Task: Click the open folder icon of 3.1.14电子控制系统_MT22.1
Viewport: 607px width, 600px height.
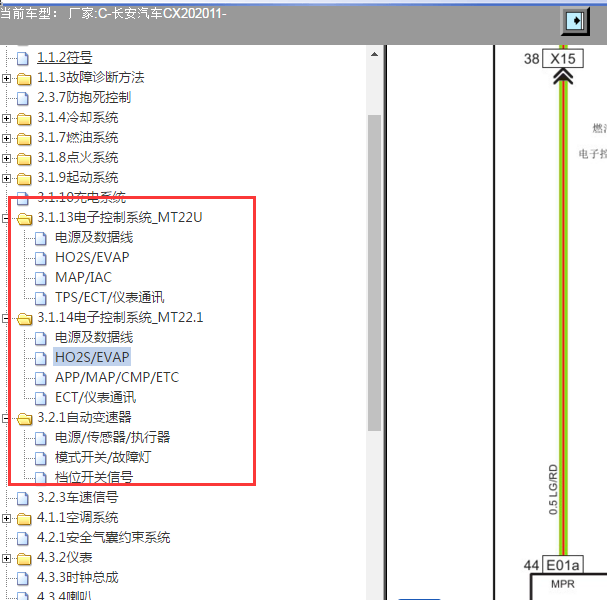Action: (24, 319)
